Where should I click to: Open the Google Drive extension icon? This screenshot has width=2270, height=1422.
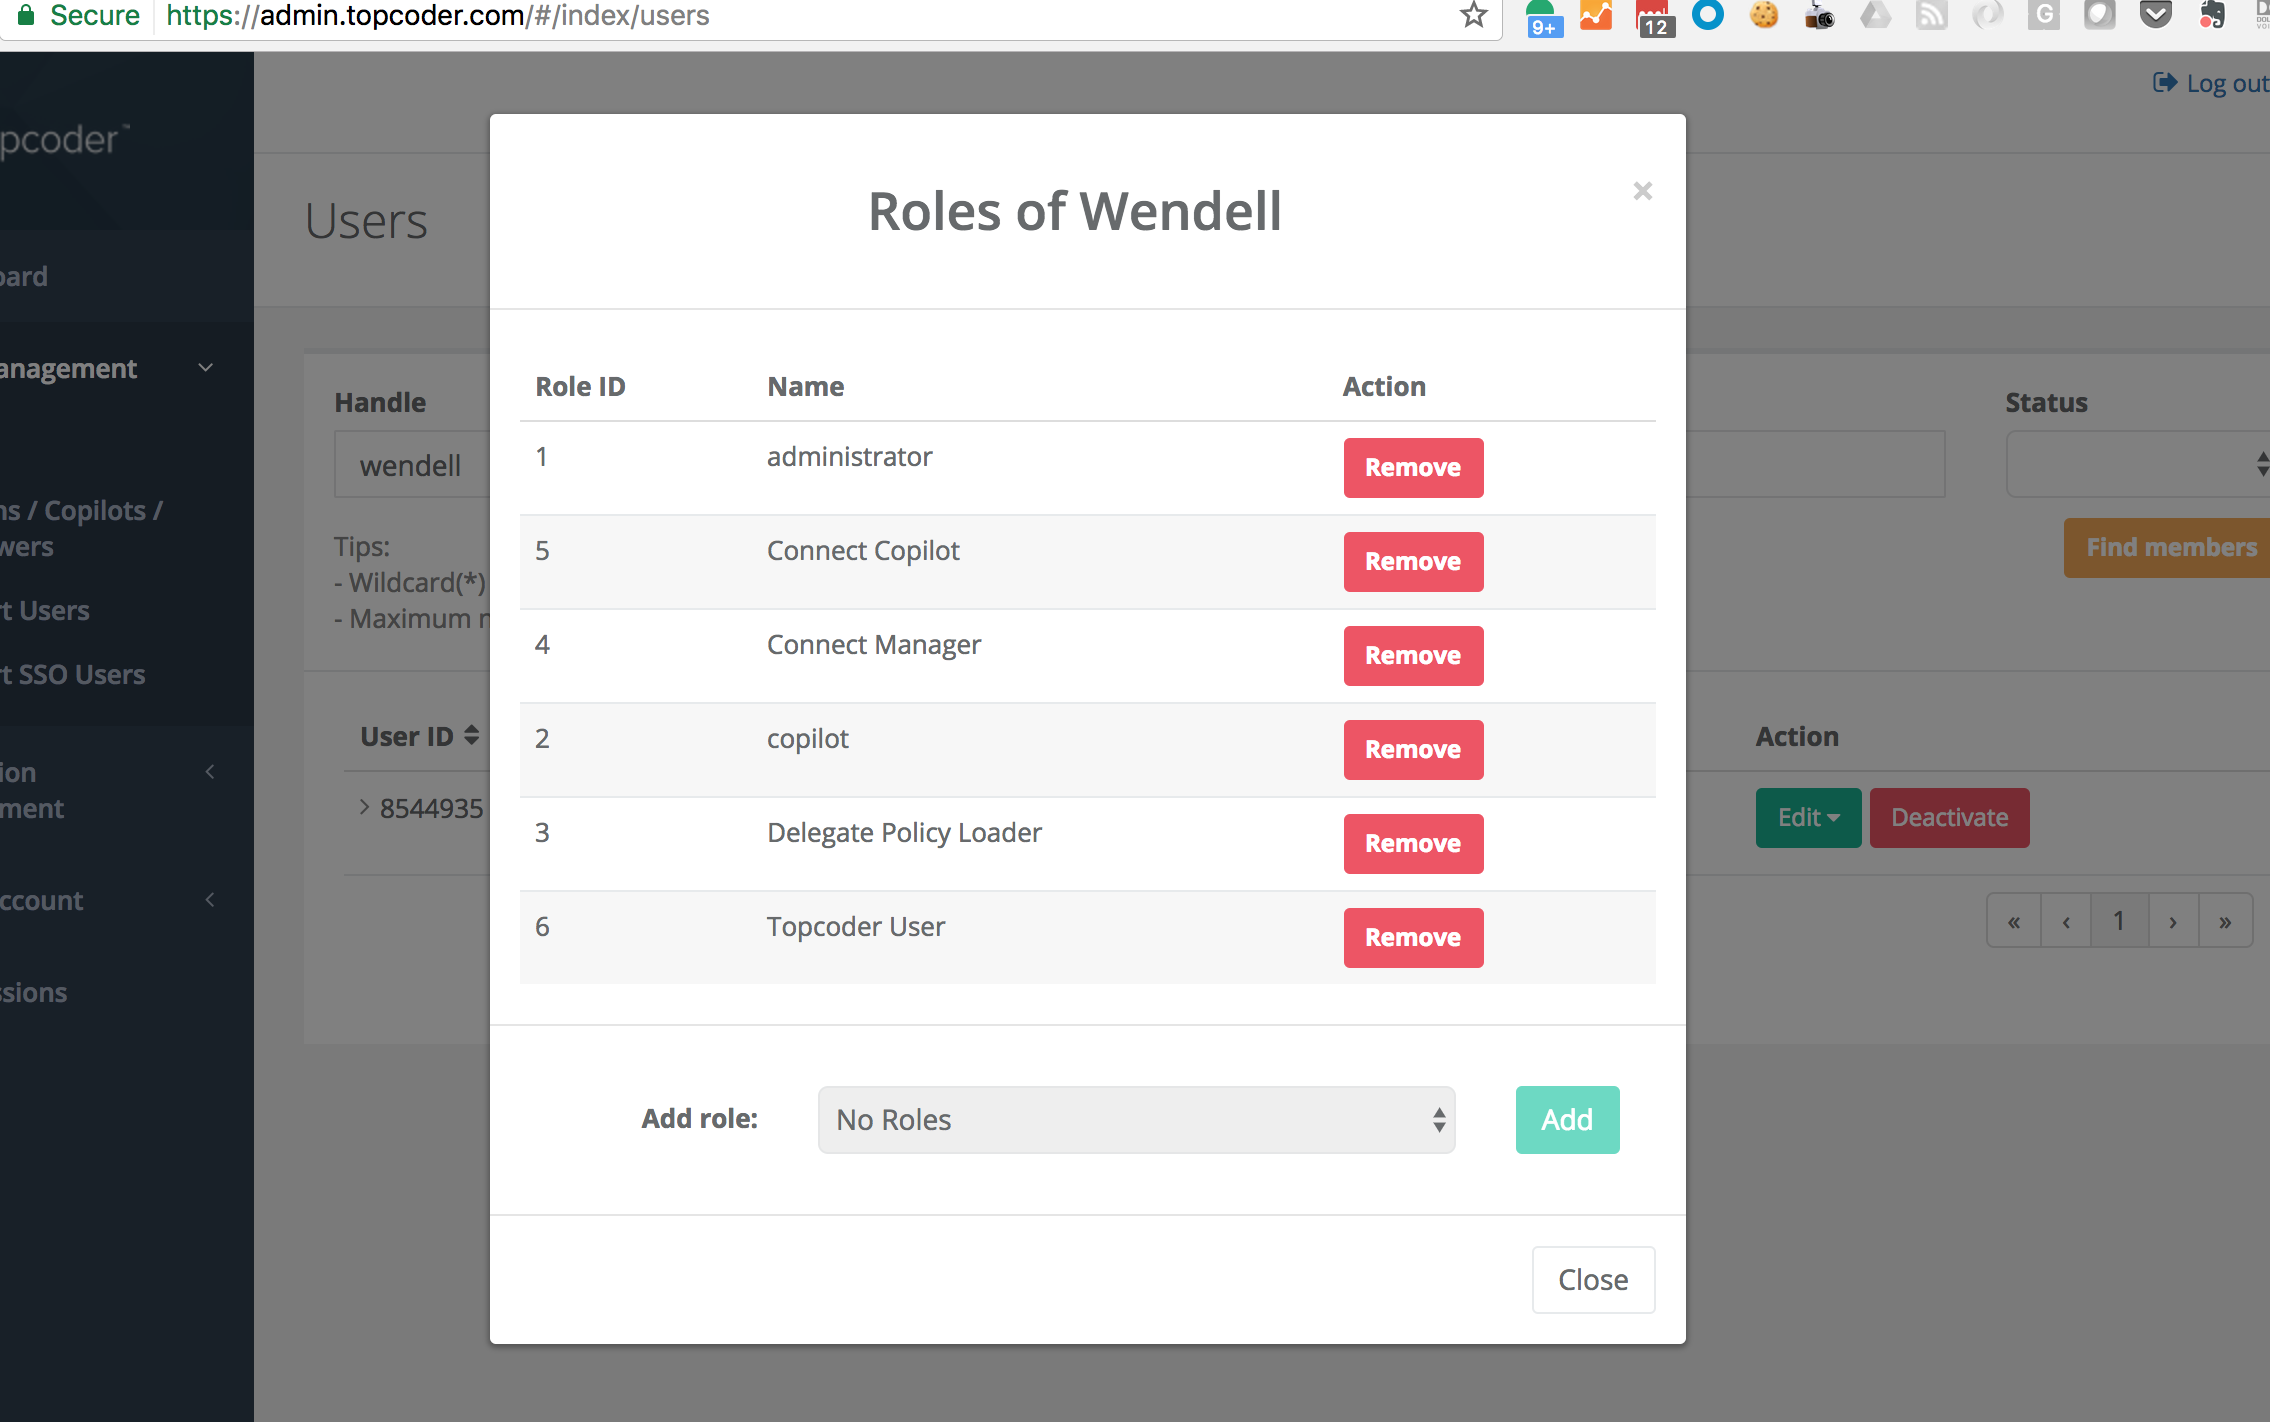click(1875, 15)
